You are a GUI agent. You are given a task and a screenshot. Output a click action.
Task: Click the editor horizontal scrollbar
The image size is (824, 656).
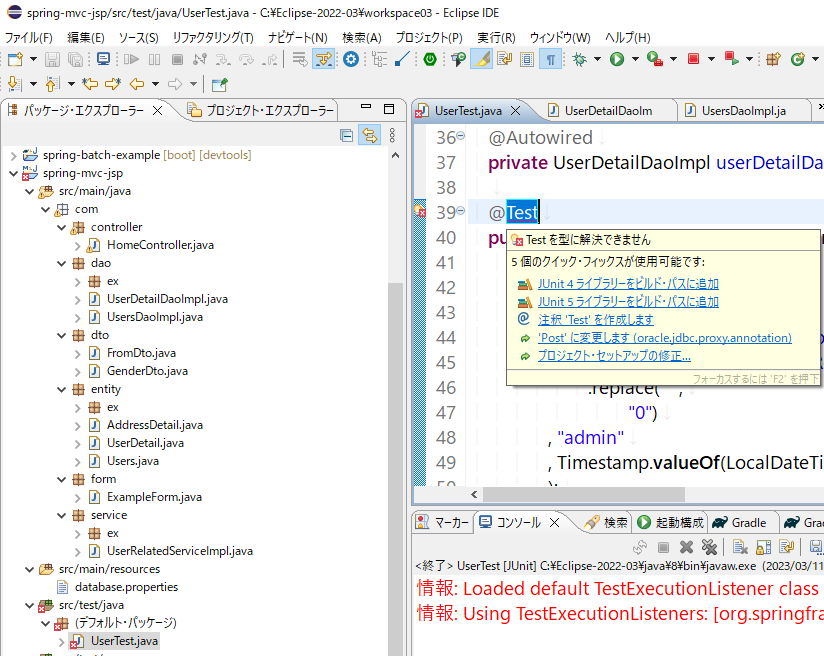[620, 494]
